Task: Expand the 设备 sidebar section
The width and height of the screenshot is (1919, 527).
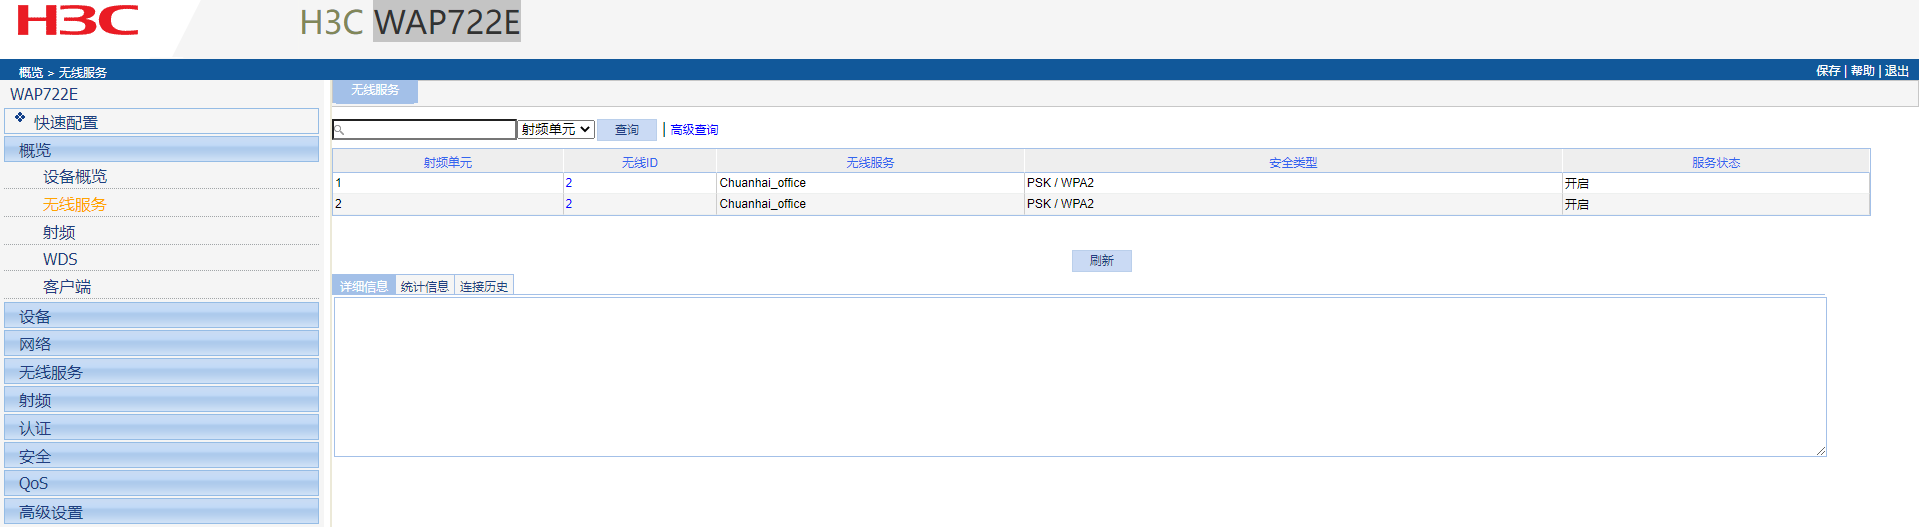Action: click(162, 316)
